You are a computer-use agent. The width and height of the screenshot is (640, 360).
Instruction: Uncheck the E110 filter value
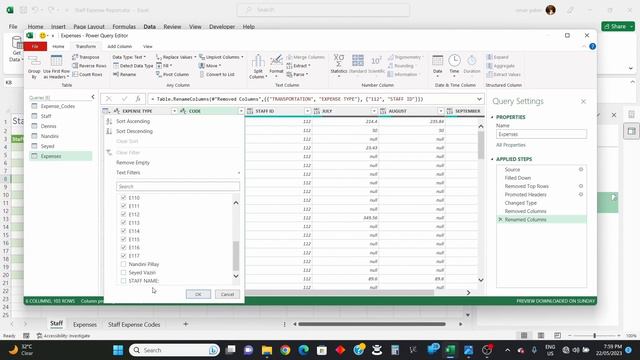tap(124, 198)
